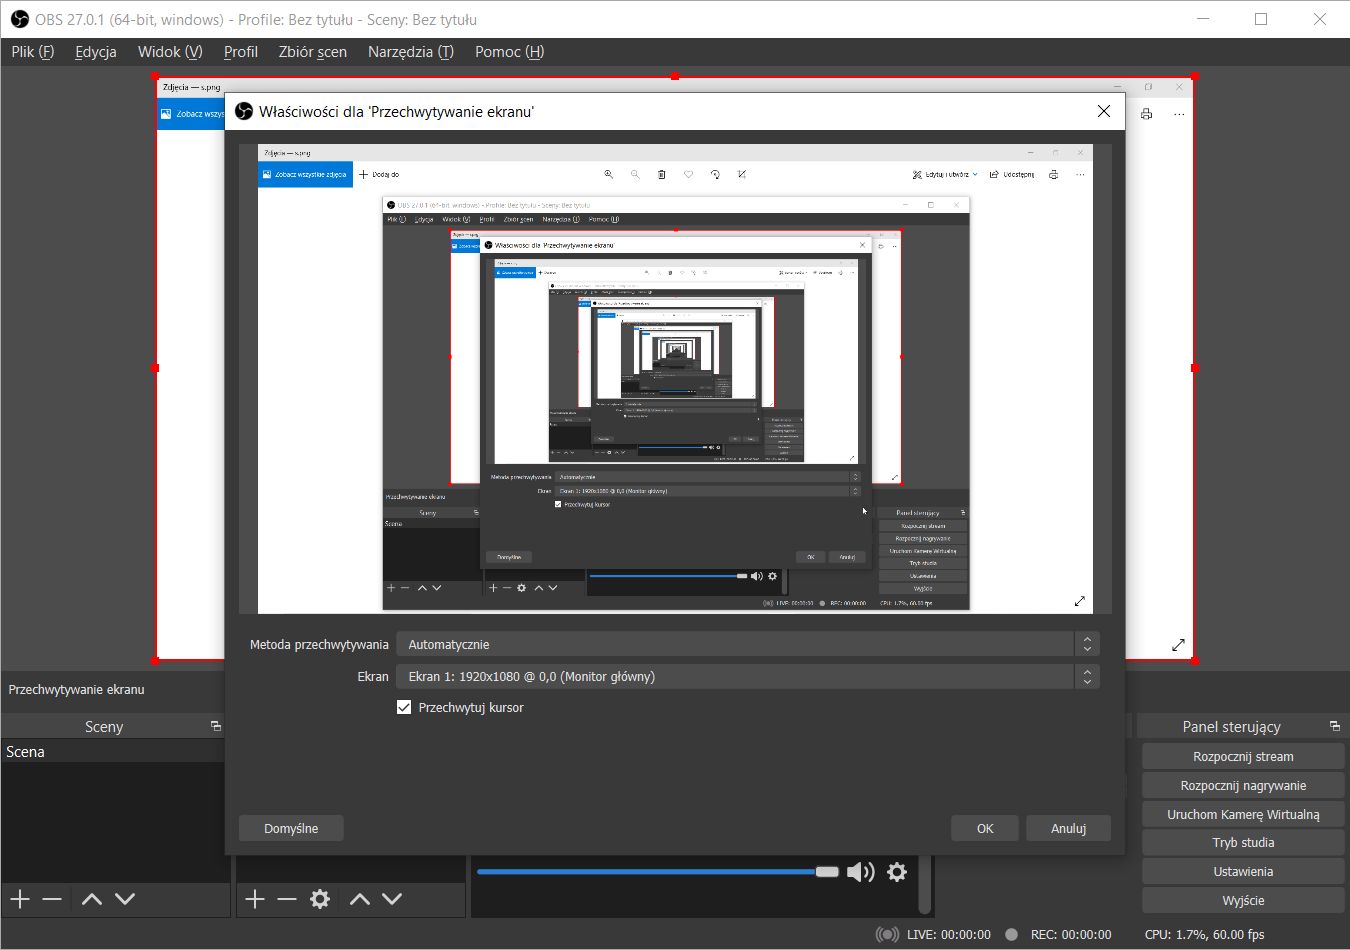Remove source with the minus beside the sources gear
The width and height of the screenshot is (1350, 950).
point(287,899)
